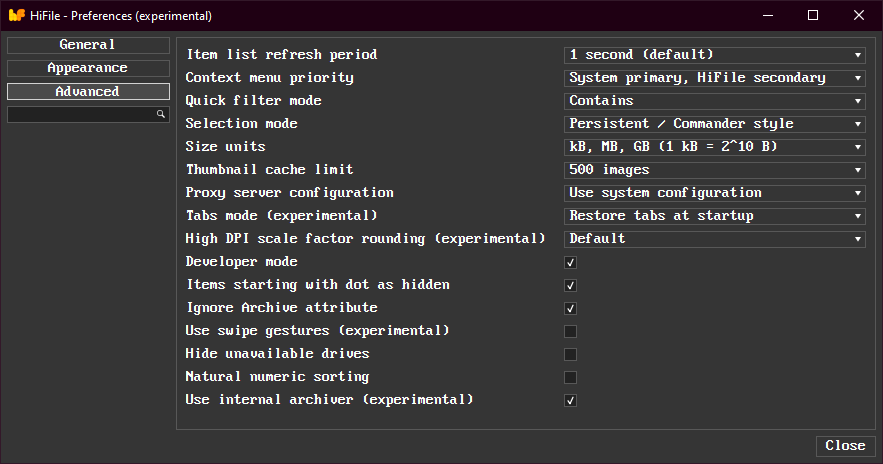Focus the preferences search field
Image resolution: width=883 pixels, height=464 pixels.
pyautogui.click(x=80, y=115)
